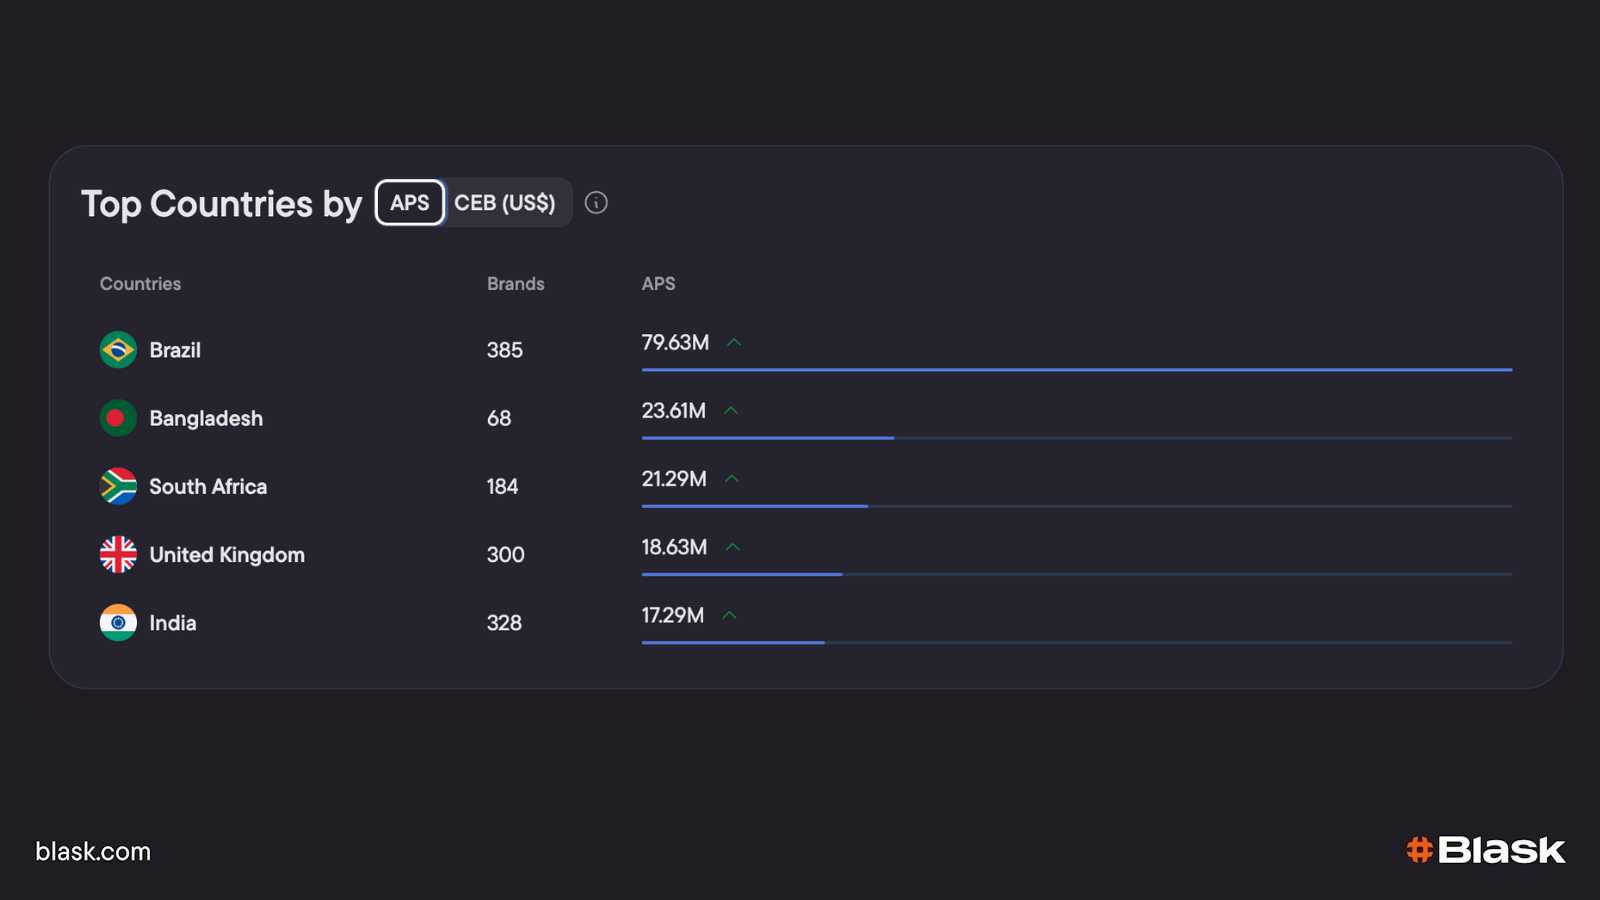Screen dimensions: 1600x900
Task: Click the Blask logo
Action: click(x=1485, y=850)
